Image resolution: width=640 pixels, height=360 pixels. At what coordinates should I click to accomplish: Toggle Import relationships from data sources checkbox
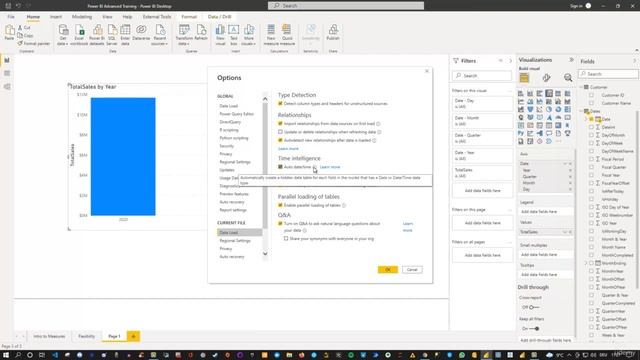(280, 123)
